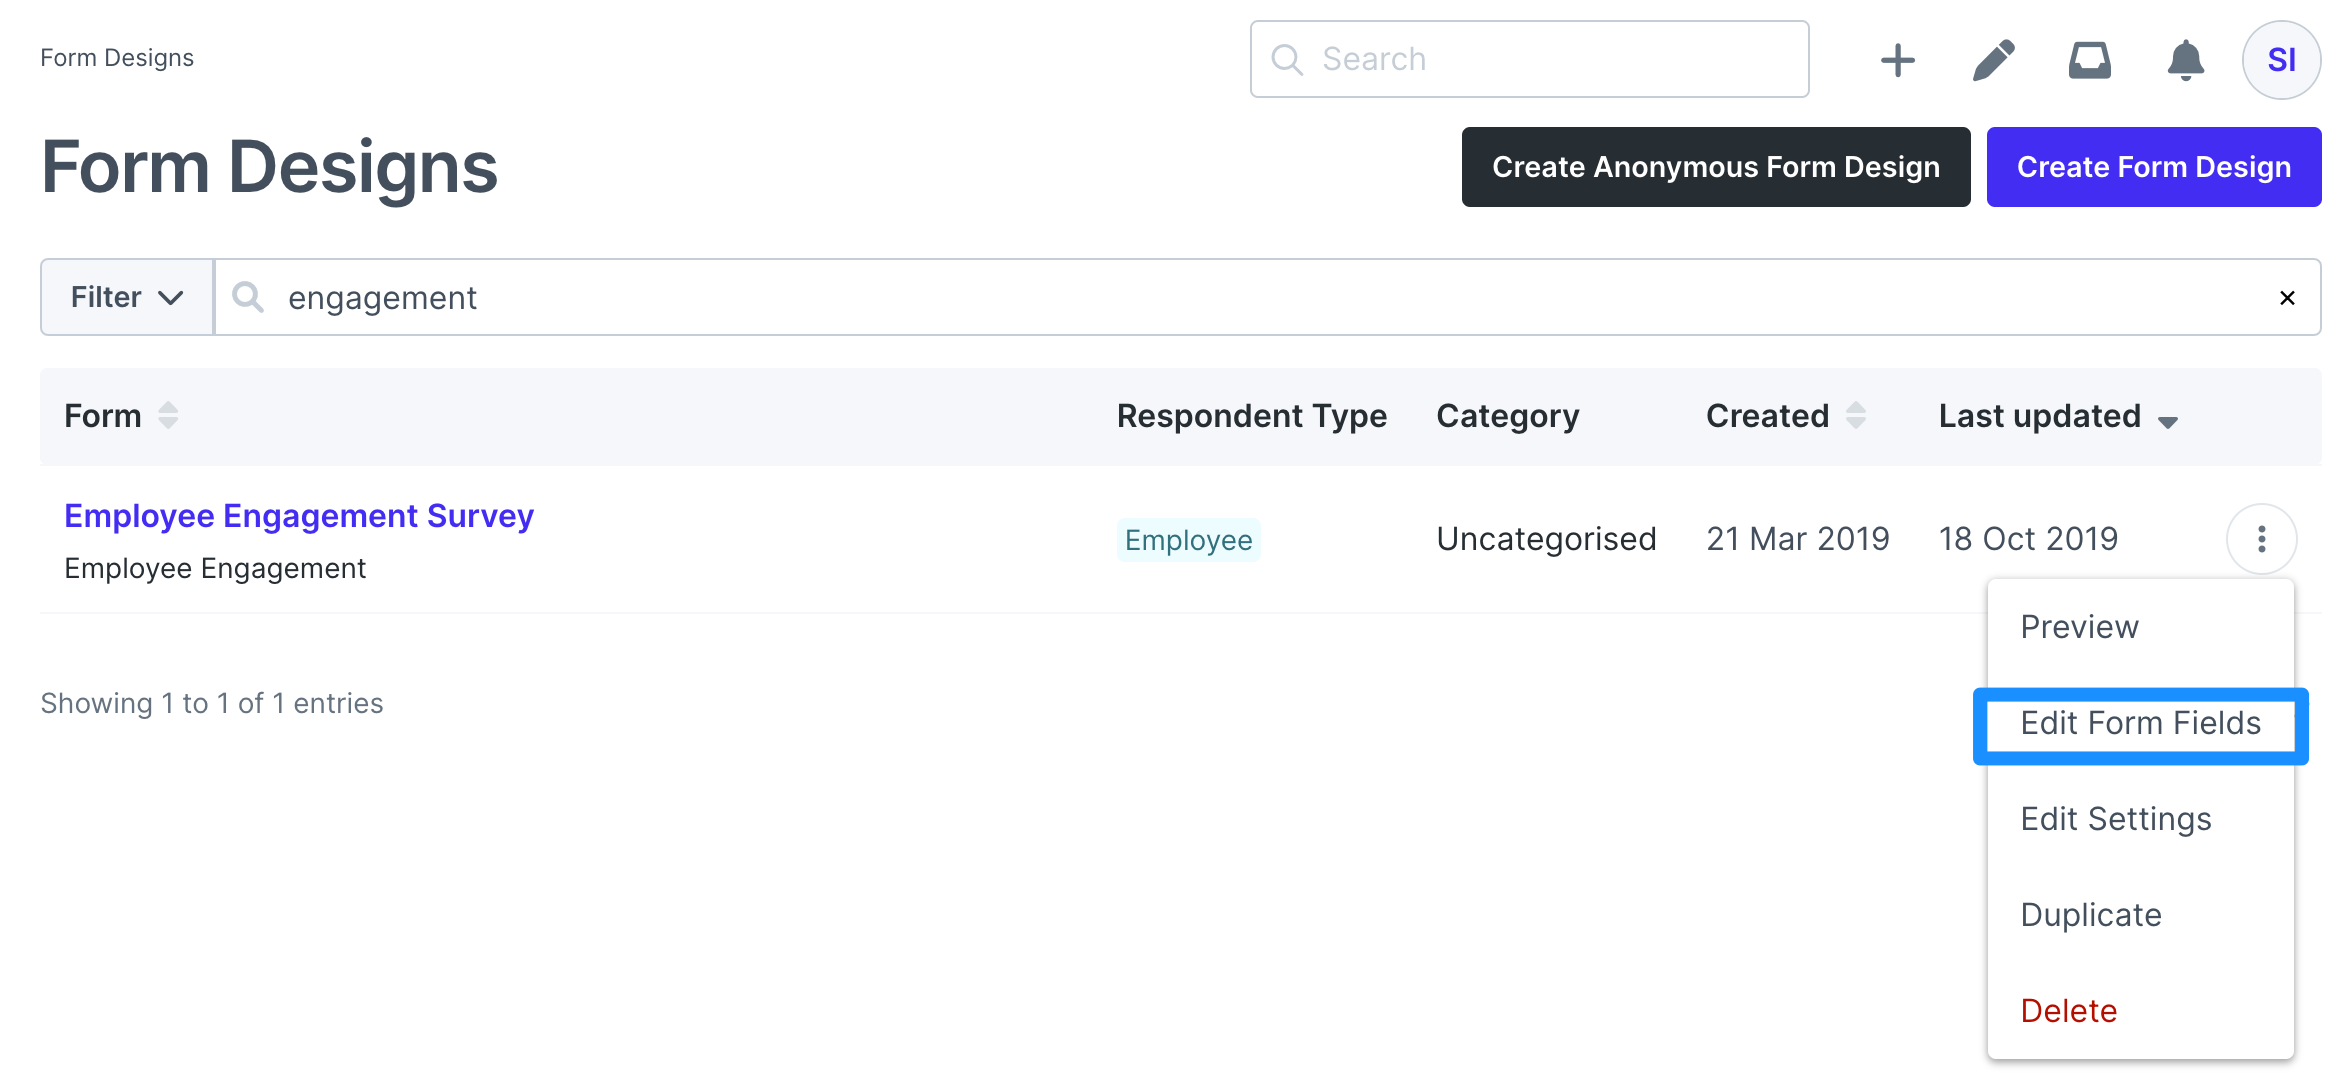Click the Category column header
2336x1082 pixels.
(1507, 416)
